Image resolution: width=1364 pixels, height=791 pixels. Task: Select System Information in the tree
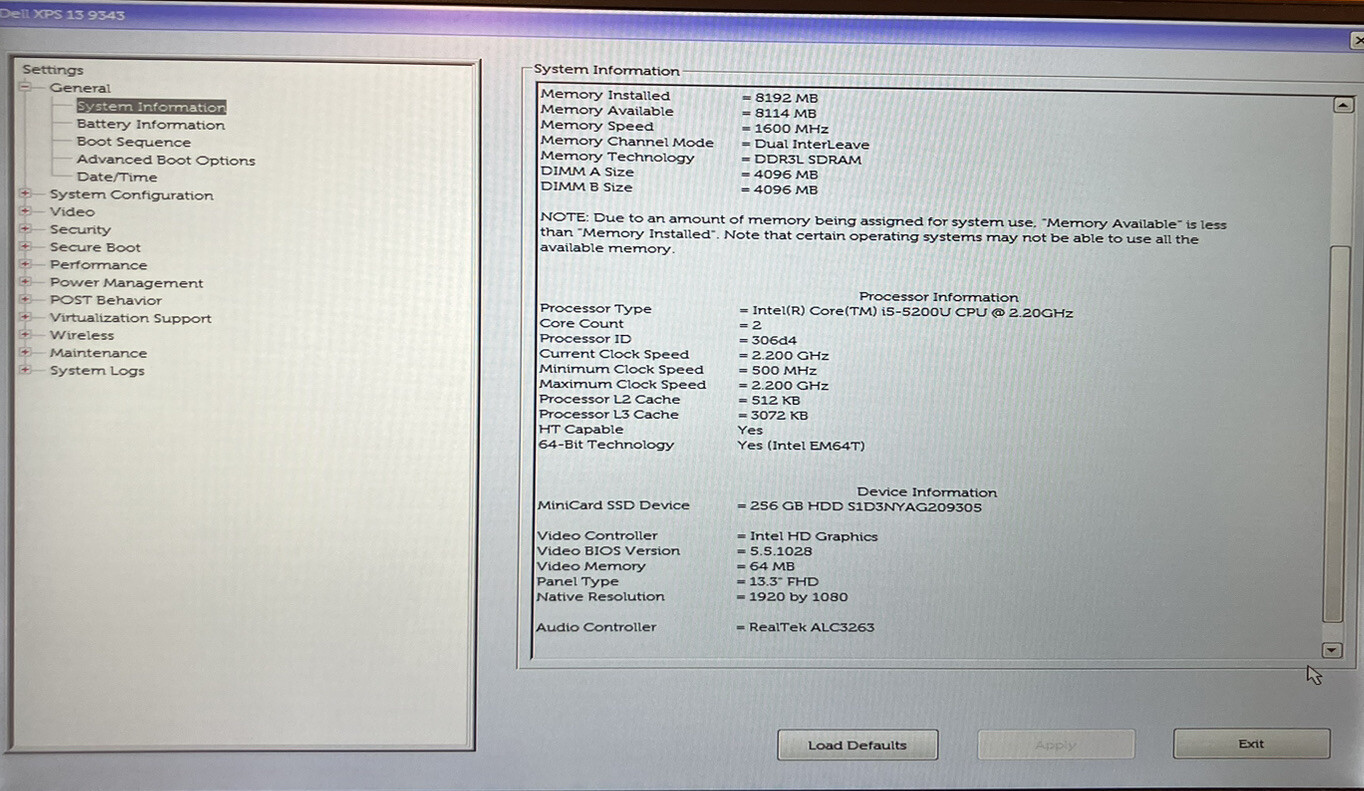[x=151, y=107]
